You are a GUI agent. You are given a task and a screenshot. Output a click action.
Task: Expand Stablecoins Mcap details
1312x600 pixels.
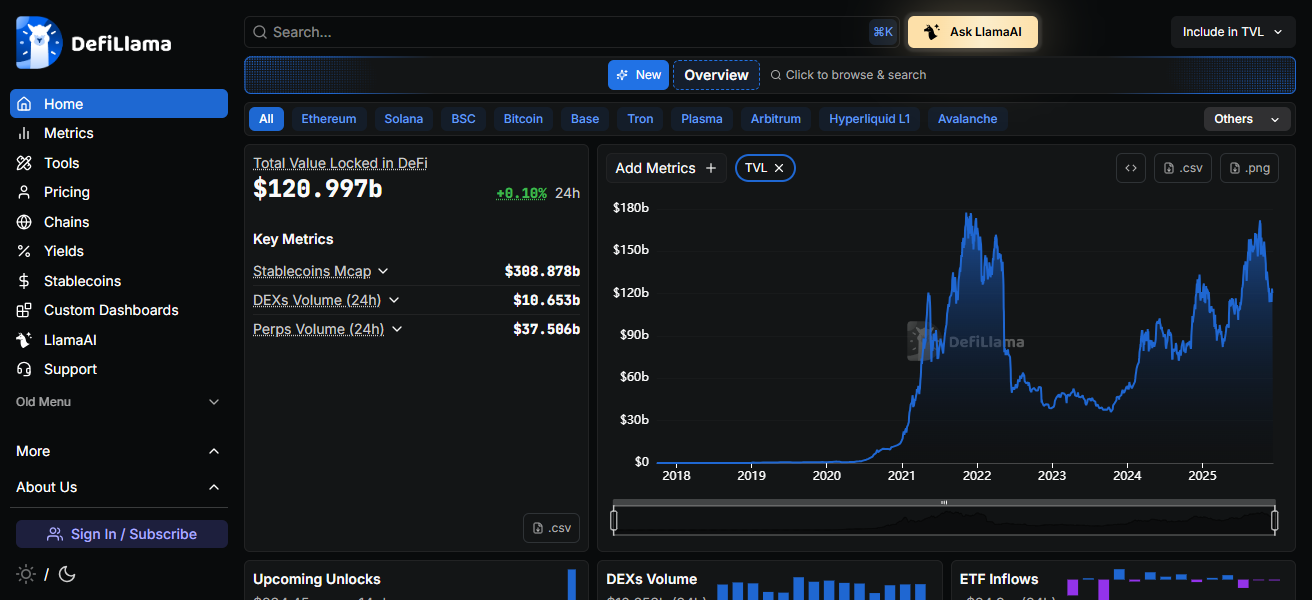point(383,271)
